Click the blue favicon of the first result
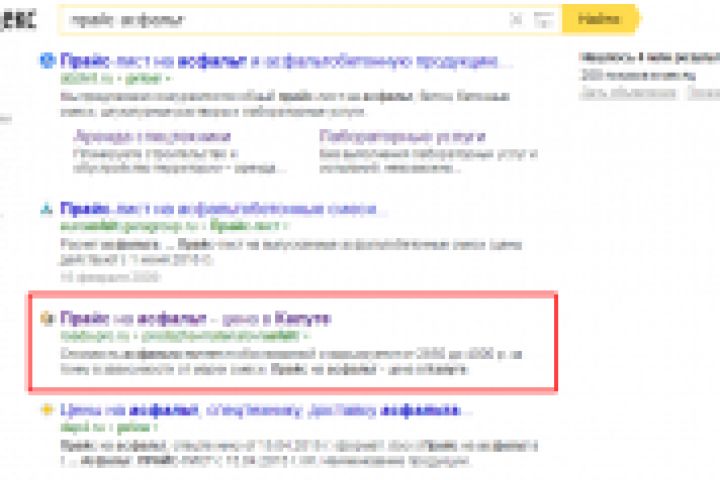Viewport: 720px width, 480px height. [47, 61]
